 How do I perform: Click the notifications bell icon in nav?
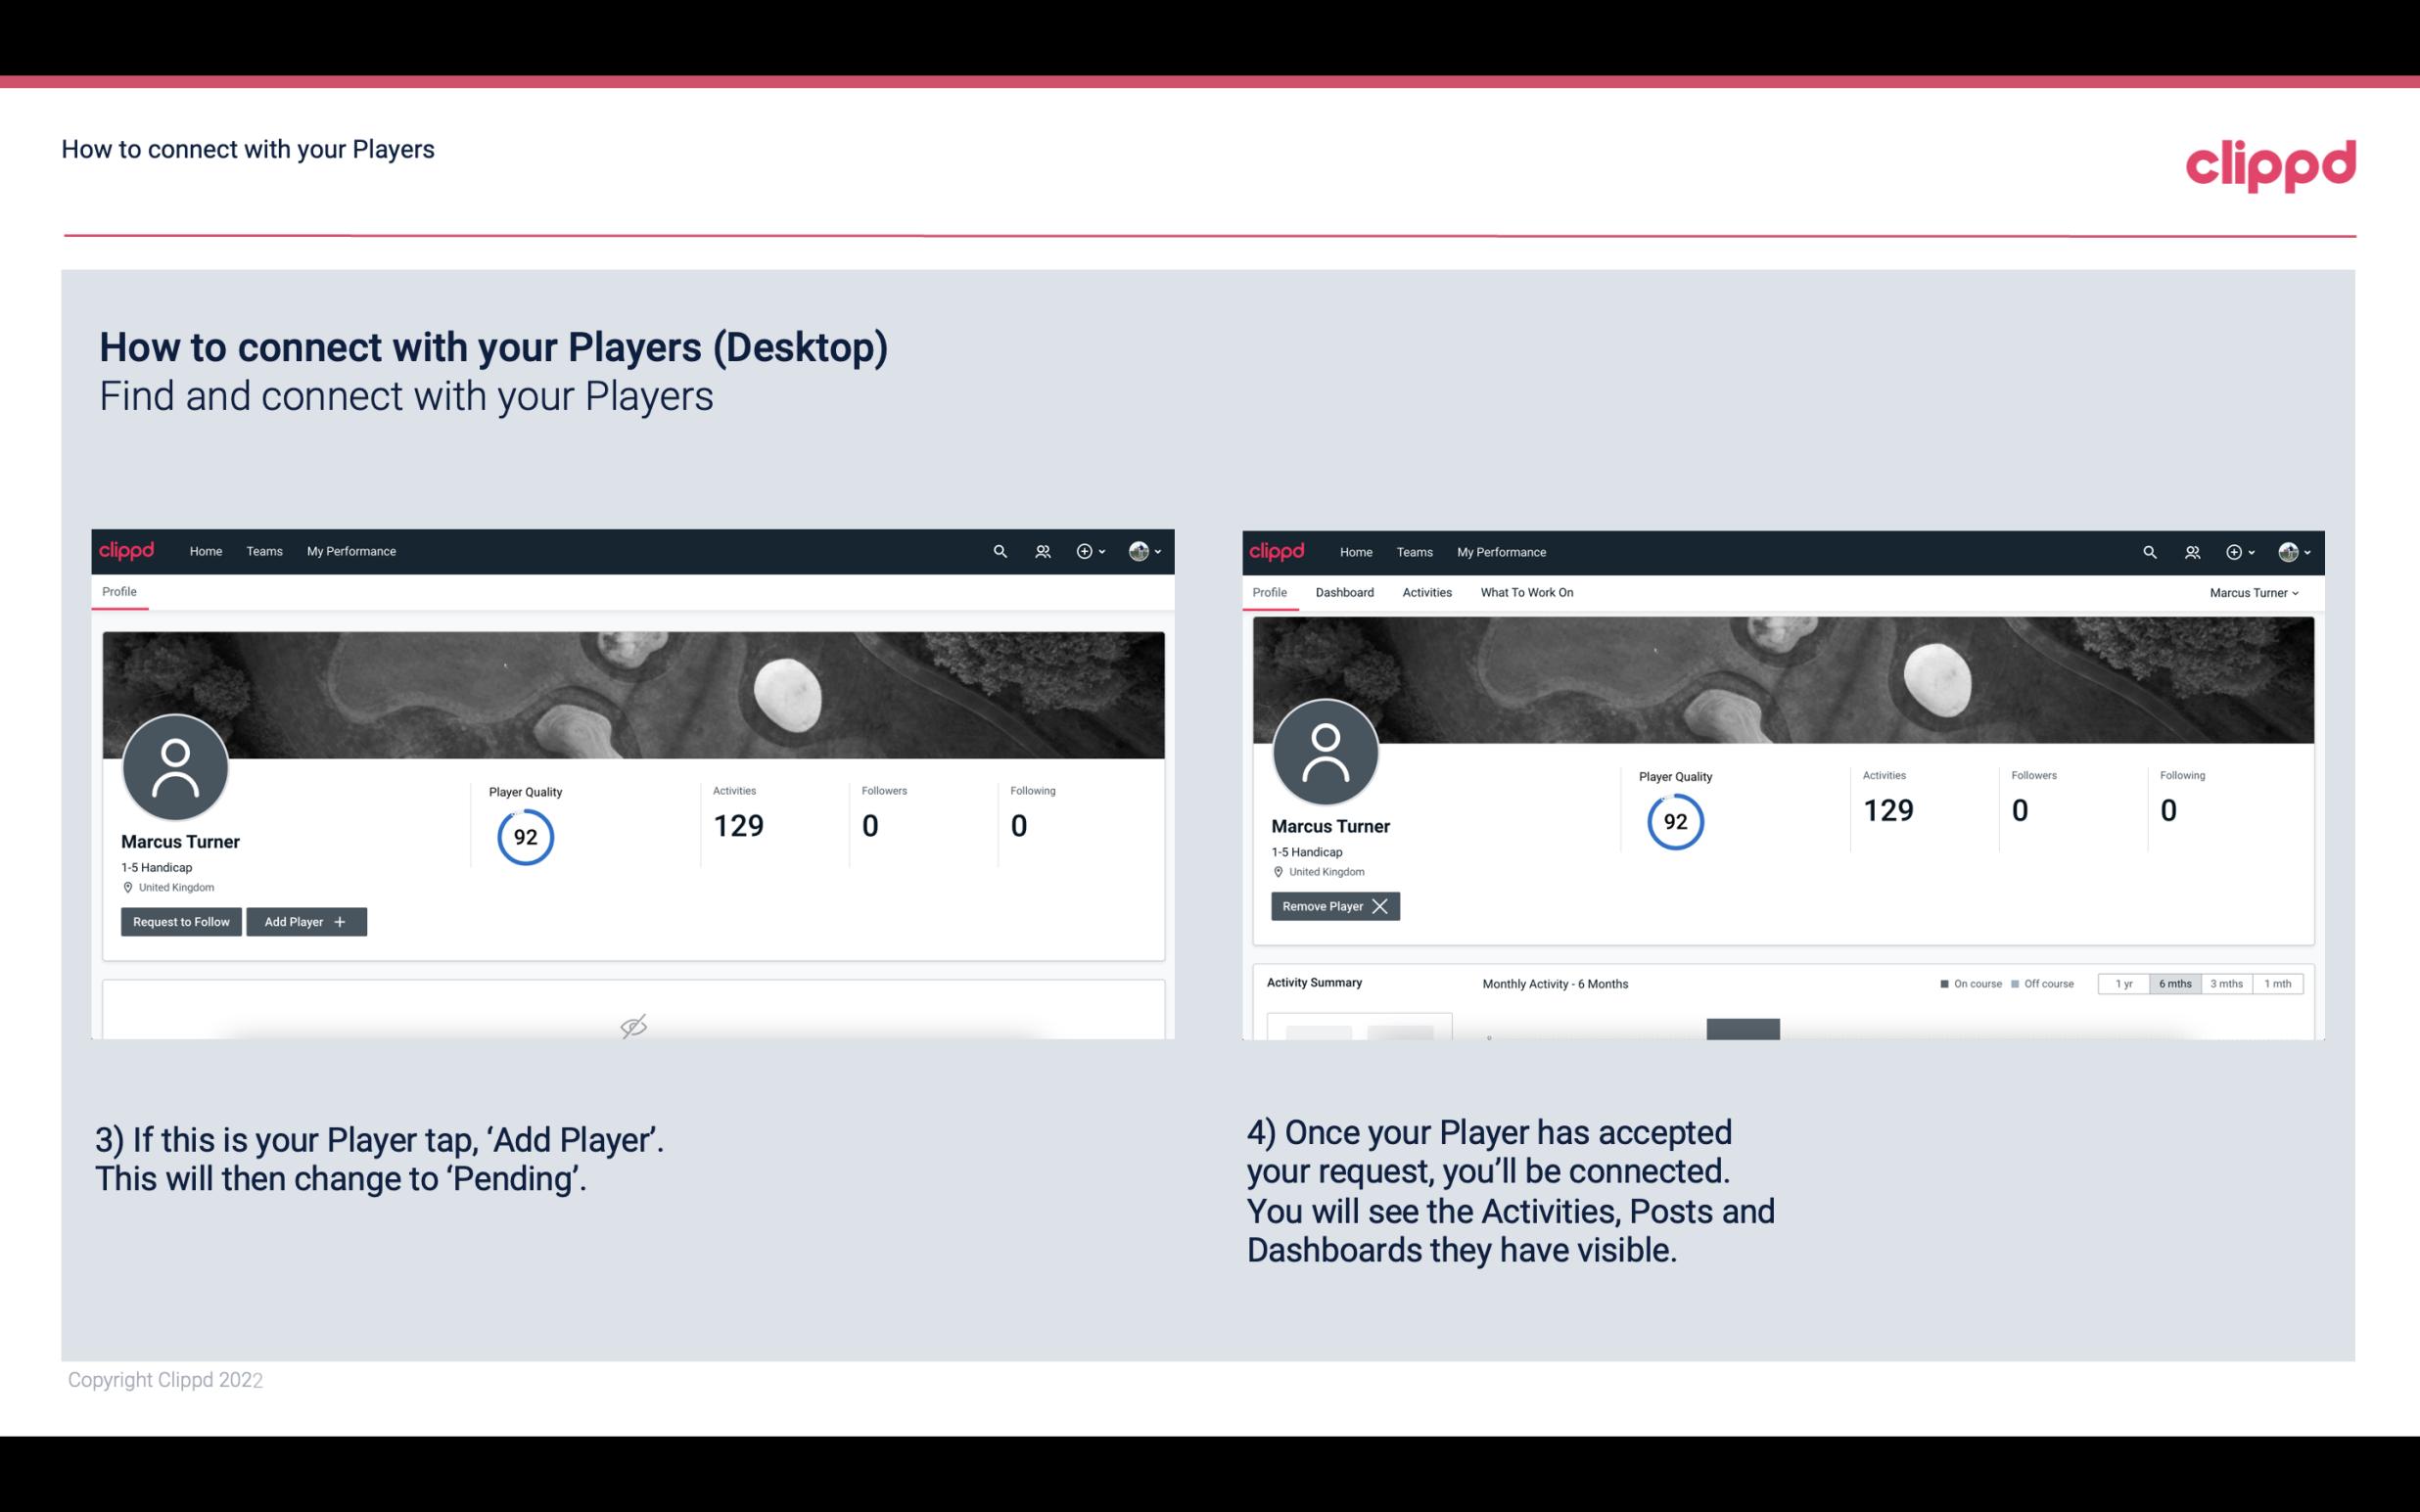(1040, 552)
